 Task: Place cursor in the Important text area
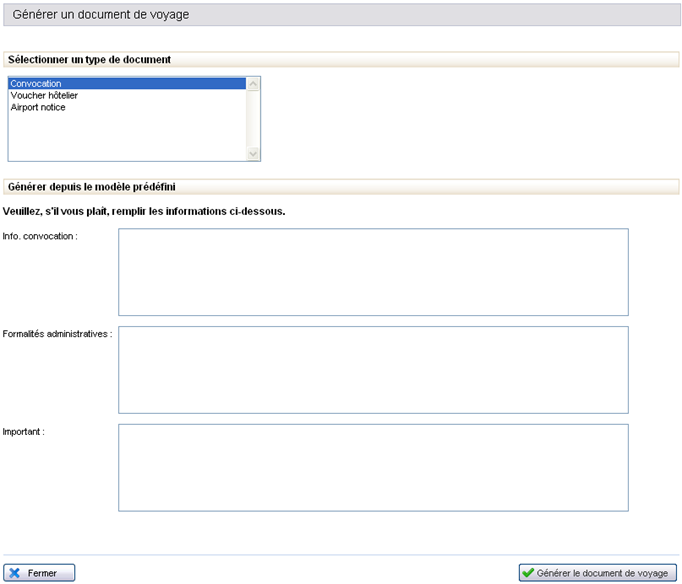(373, 467)
